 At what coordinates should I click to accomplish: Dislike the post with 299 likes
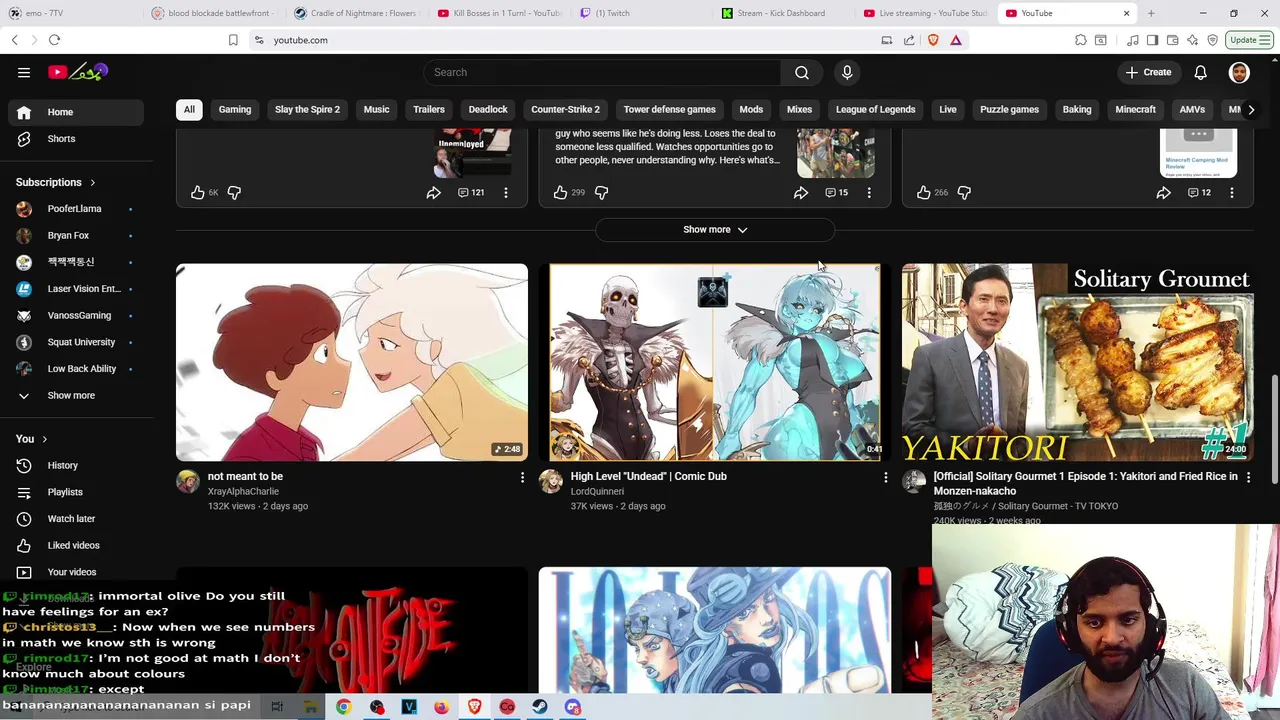click(x=601, y=192)
